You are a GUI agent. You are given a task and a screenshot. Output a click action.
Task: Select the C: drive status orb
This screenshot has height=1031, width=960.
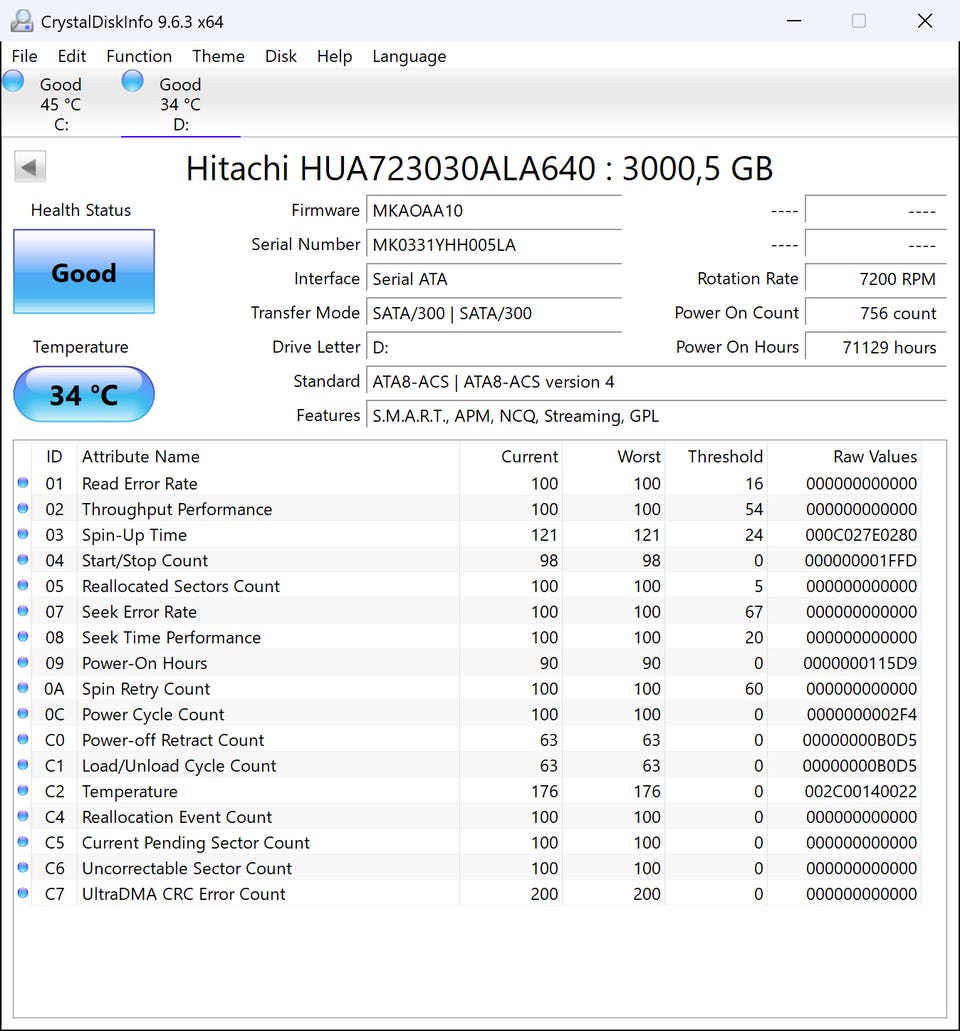click(x=14, y=82)
